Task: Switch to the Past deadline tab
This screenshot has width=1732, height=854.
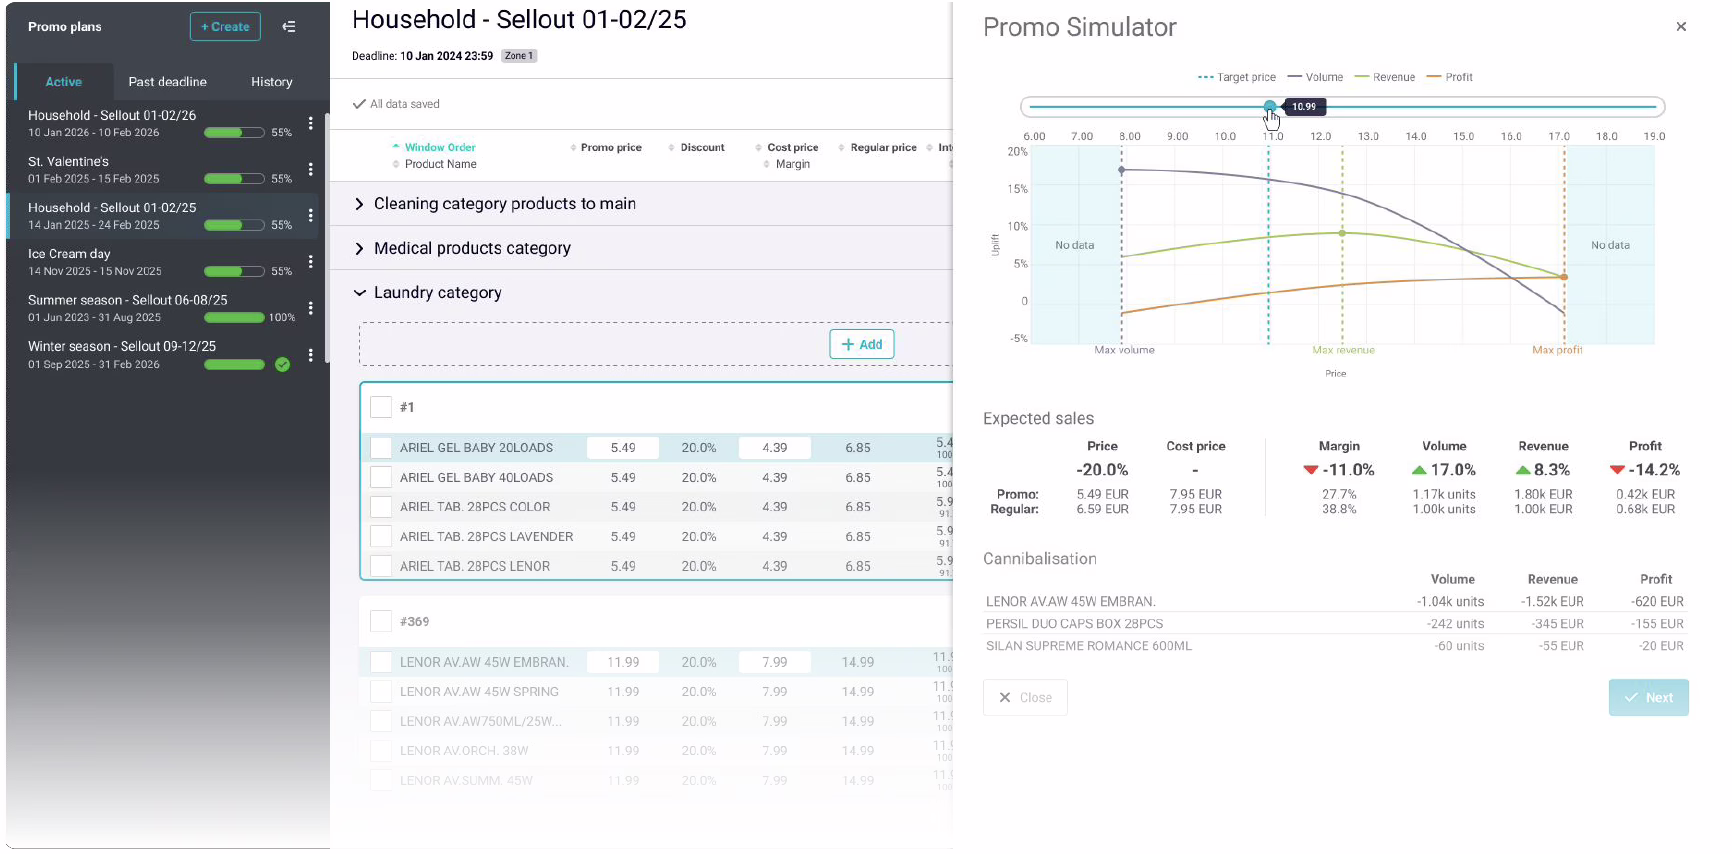Action: (x=167, y=82)
